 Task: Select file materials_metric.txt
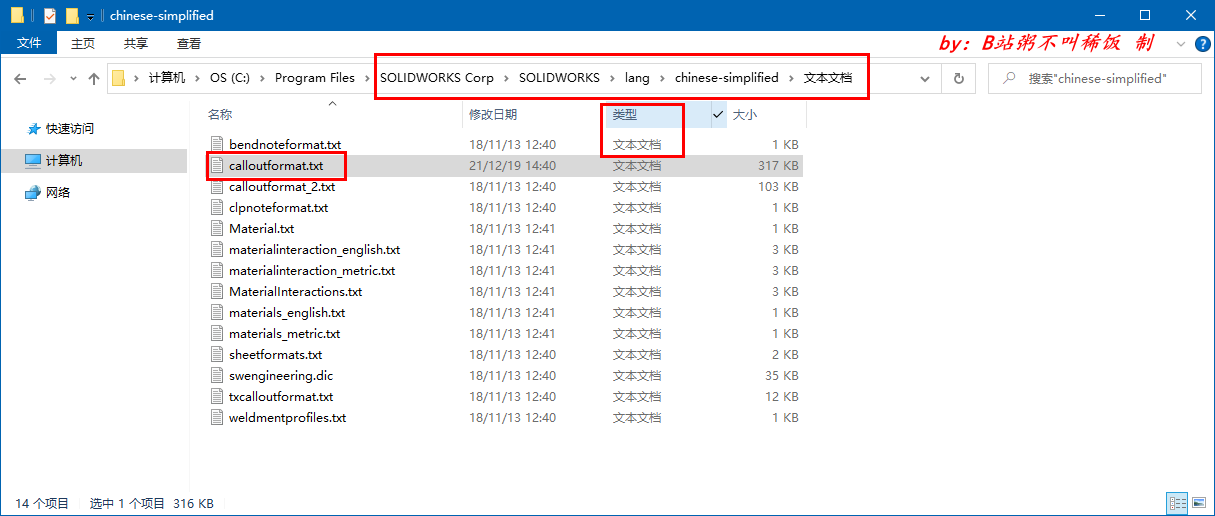pyautogui.click(x=284, y=334)
